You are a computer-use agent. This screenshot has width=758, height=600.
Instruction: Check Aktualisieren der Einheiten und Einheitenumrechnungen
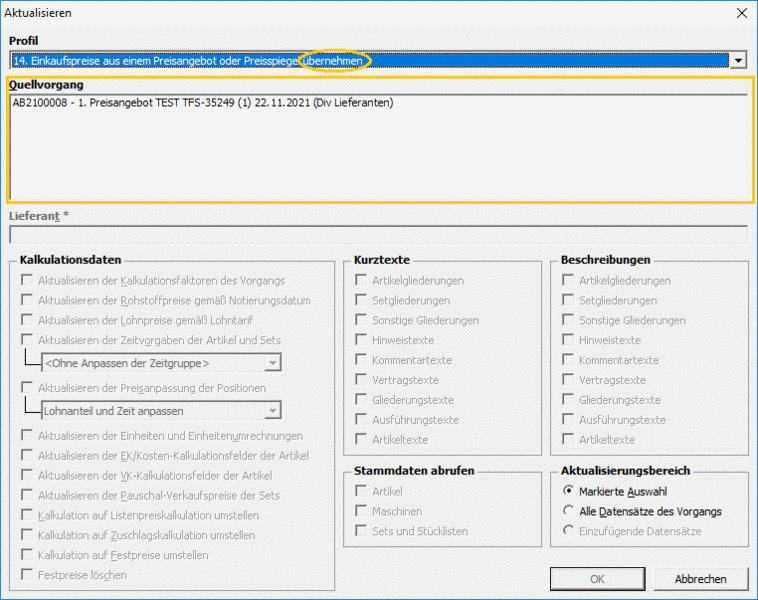tap(27, 435)
